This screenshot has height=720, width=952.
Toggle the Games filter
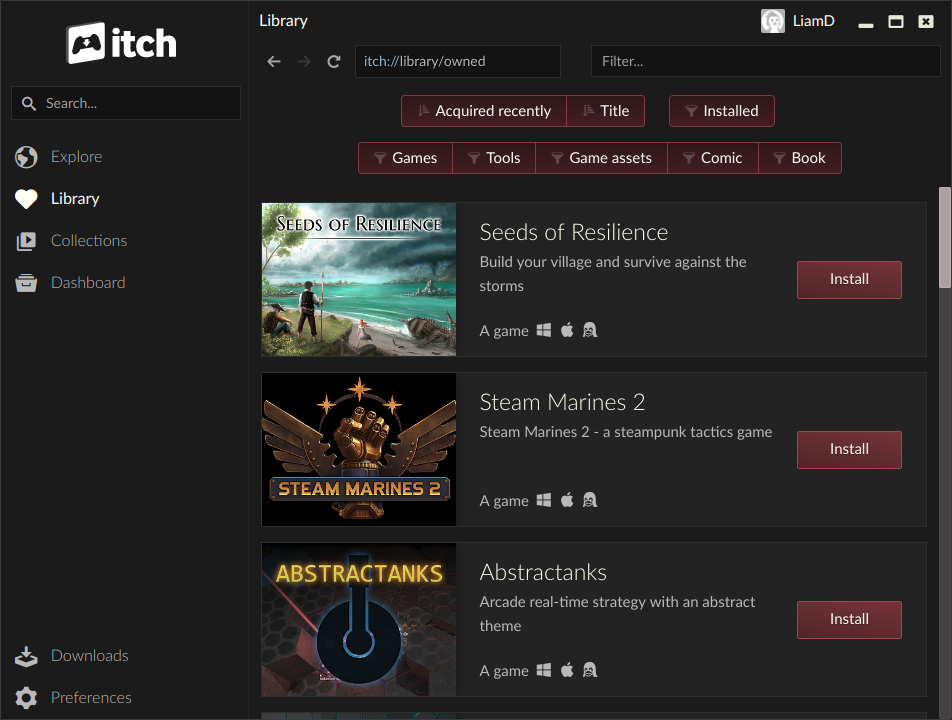(406, 158)
